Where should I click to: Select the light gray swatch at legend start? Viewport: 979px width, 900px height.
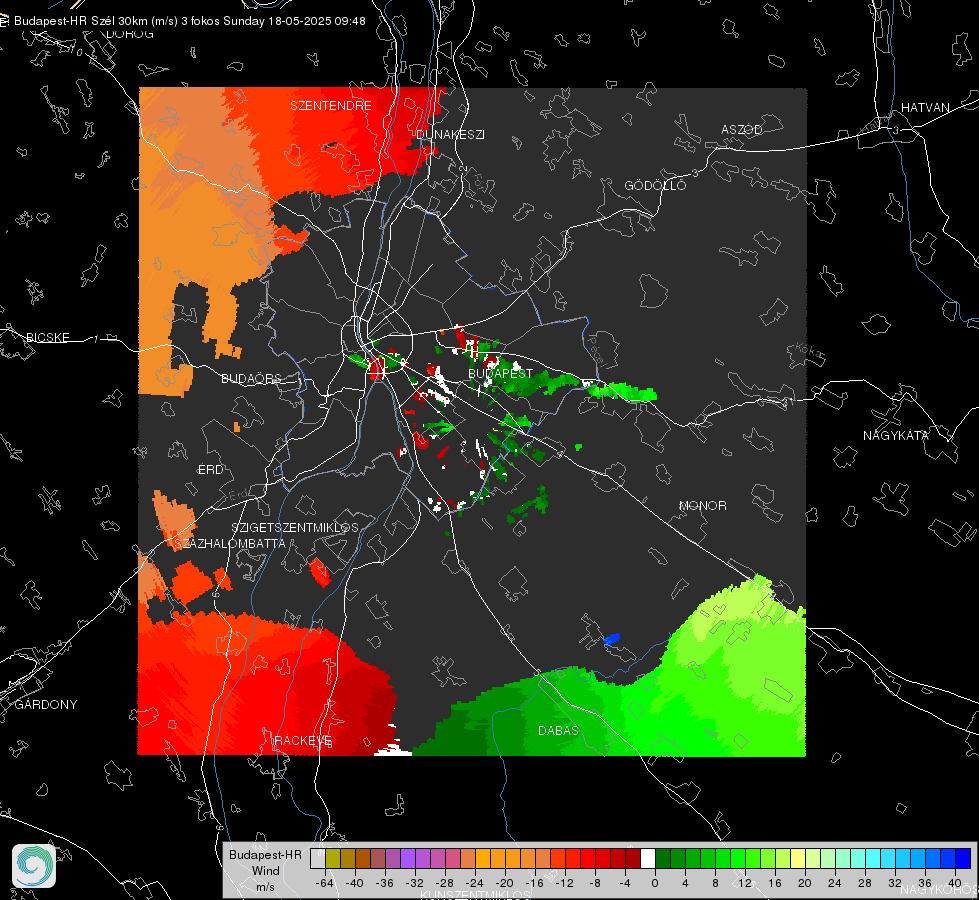318,858
